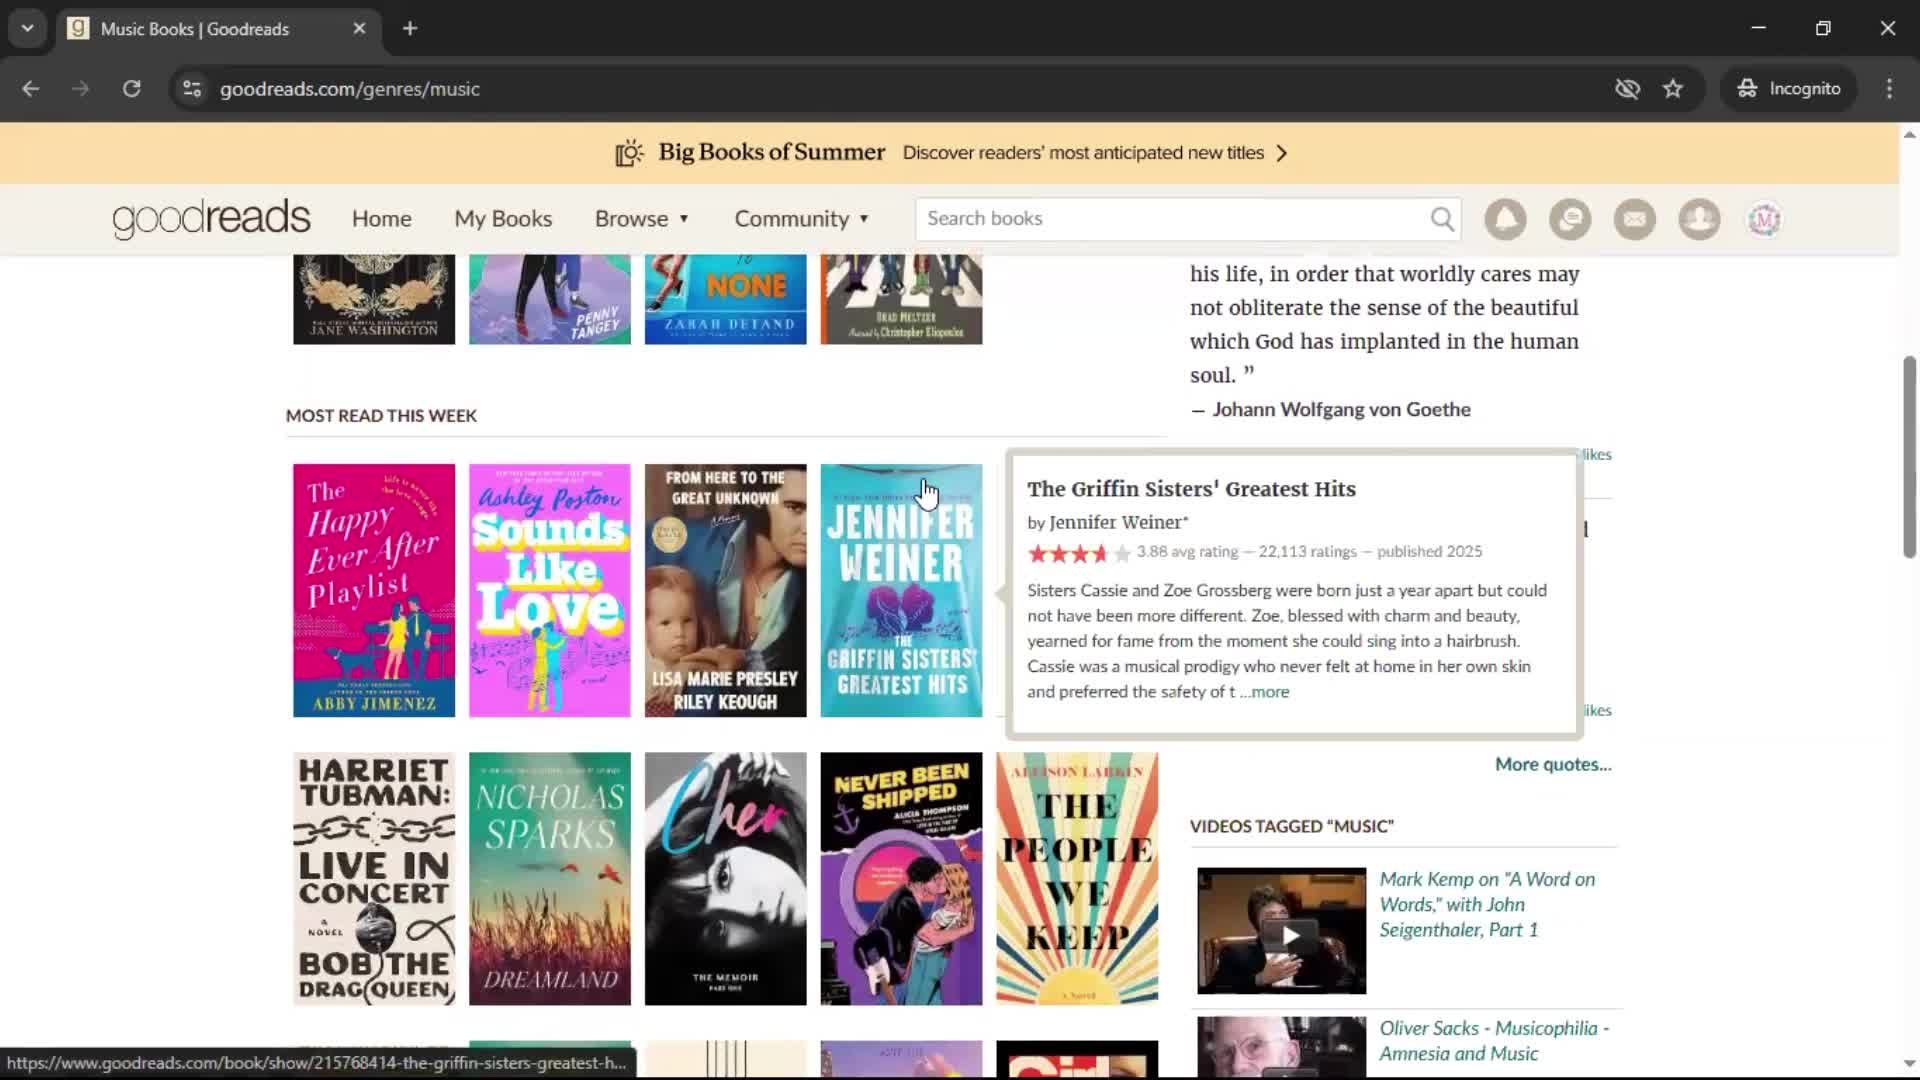This screenshot has width=1920, height=1080.
Task: Close the Music Books Goodreads tab
Action: 359,29
